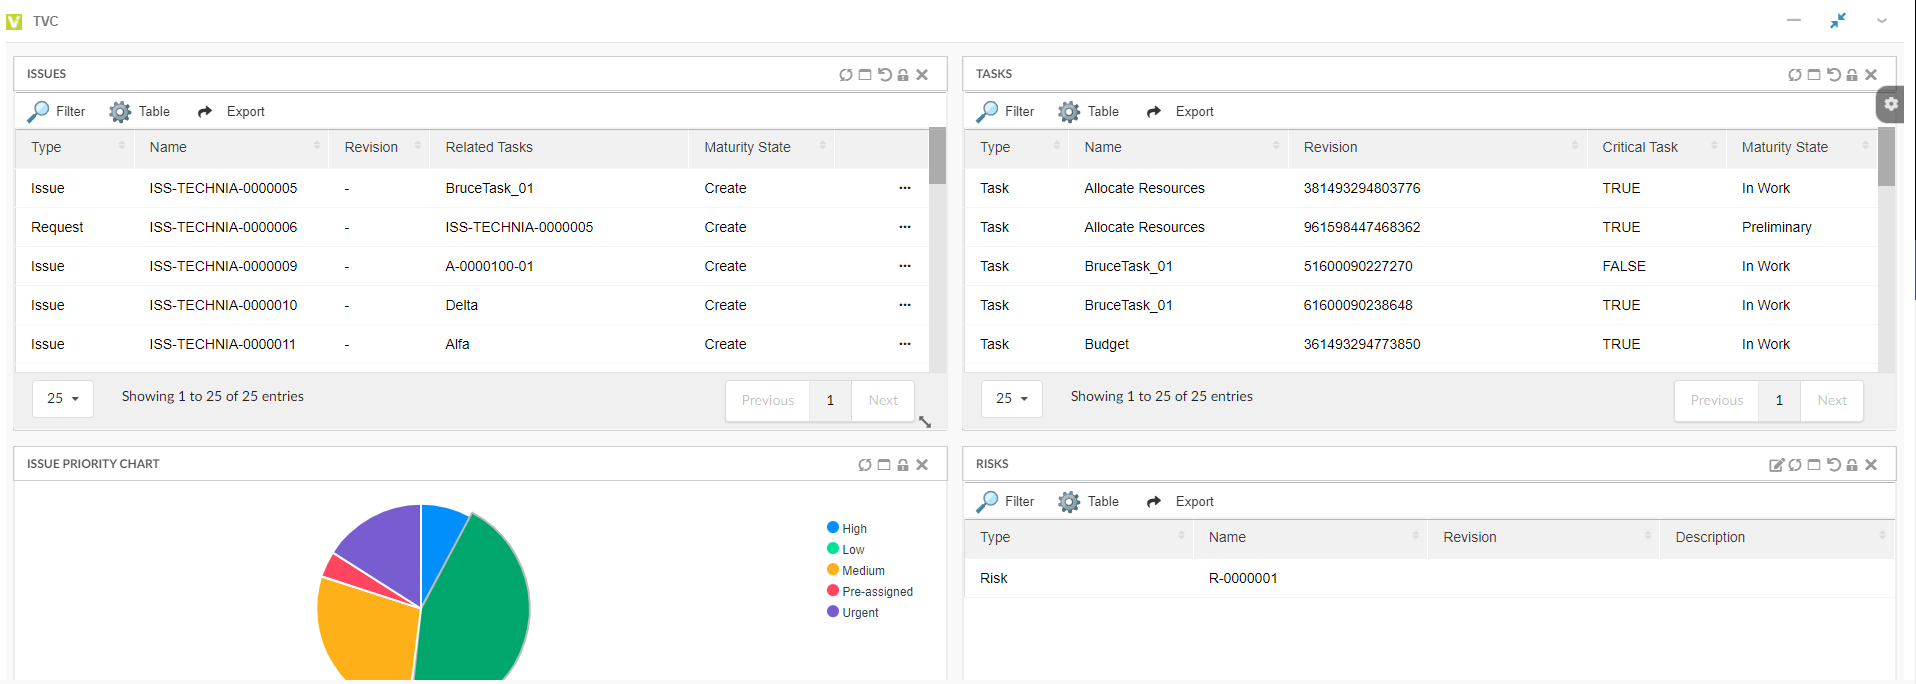The width and height of the screenshot is (1916, 684).
Task: Click the edit pencil icon on Risks widget
Action: (1776, 465)
